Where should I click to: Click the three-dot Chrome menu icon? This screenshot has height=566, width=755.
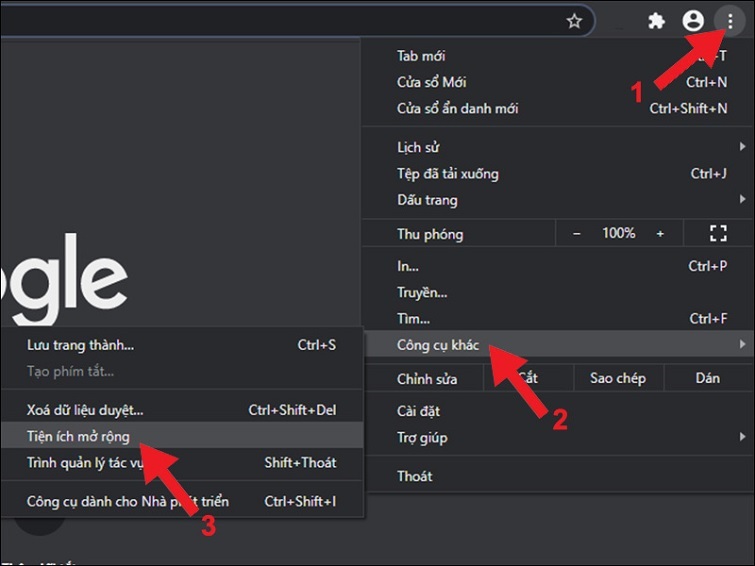click(729, 21)
